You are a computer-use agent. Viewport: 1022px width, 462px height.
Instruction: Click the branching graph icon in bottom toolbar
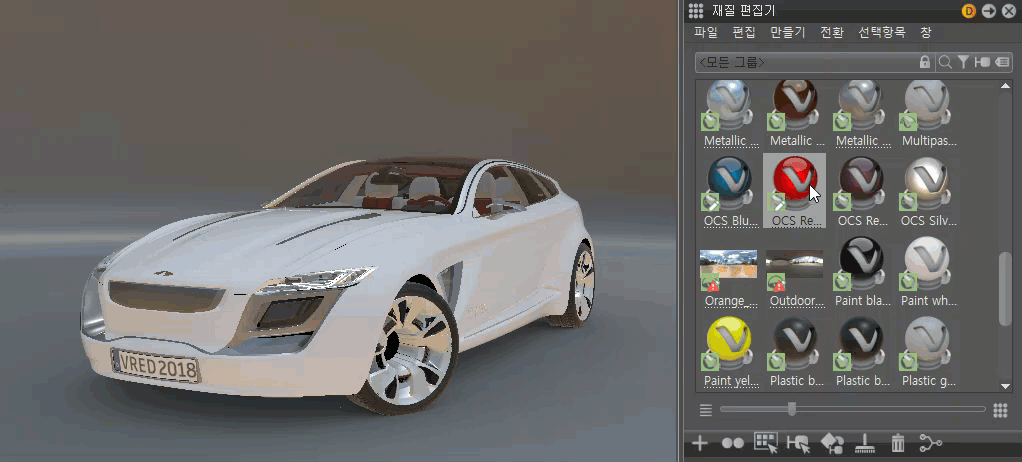click(931, 444)
